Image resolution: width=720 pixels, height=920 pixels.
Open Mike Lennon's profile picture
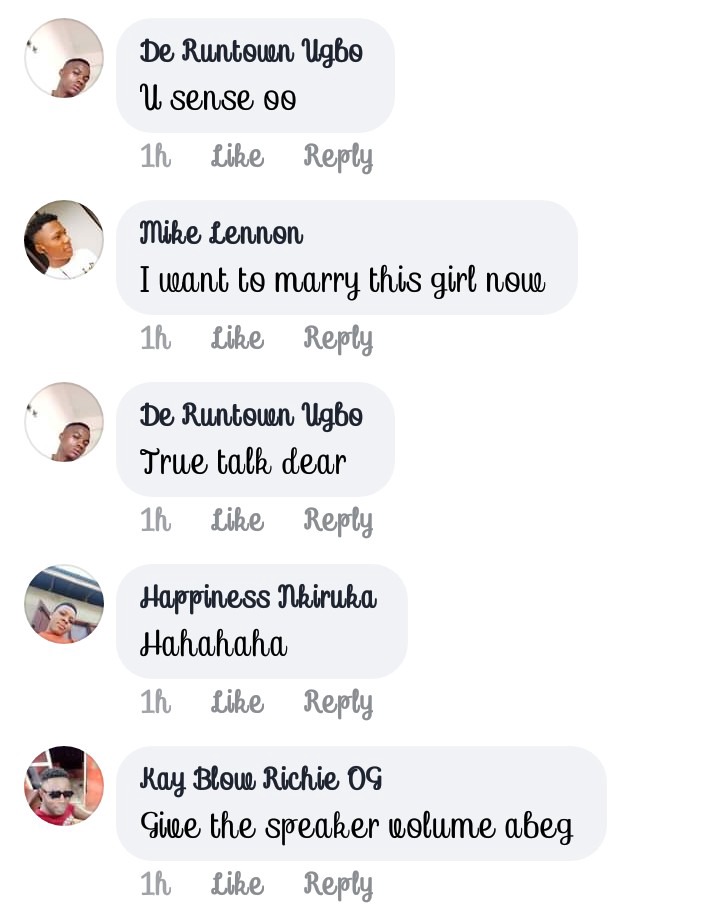click(64, 239)
